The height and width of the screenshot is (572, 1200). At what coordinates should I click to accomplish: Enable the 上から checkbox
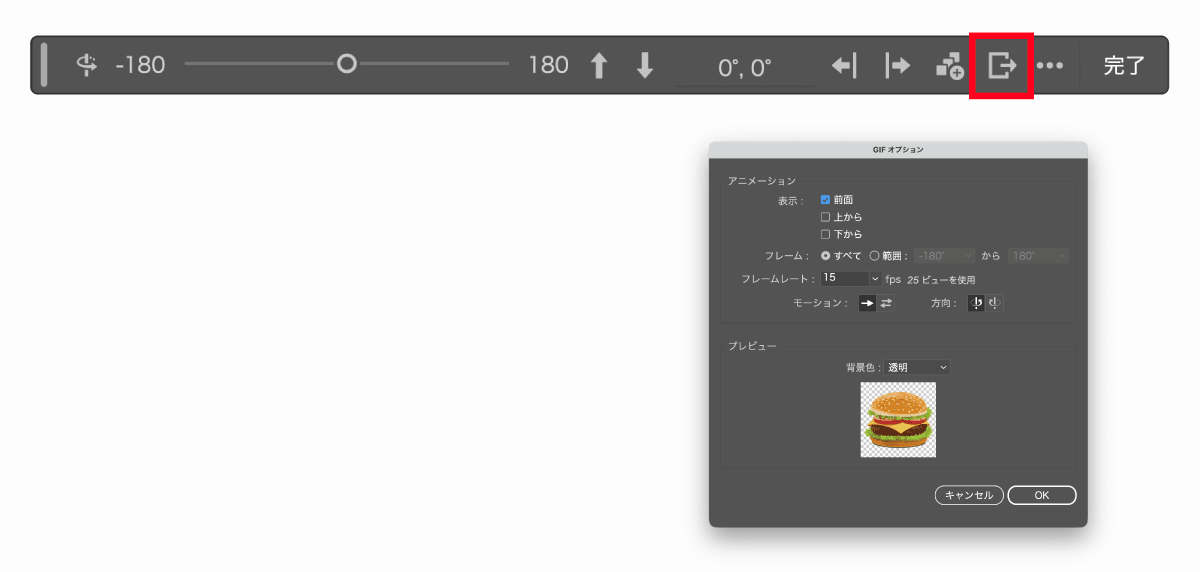click(825, 217)
